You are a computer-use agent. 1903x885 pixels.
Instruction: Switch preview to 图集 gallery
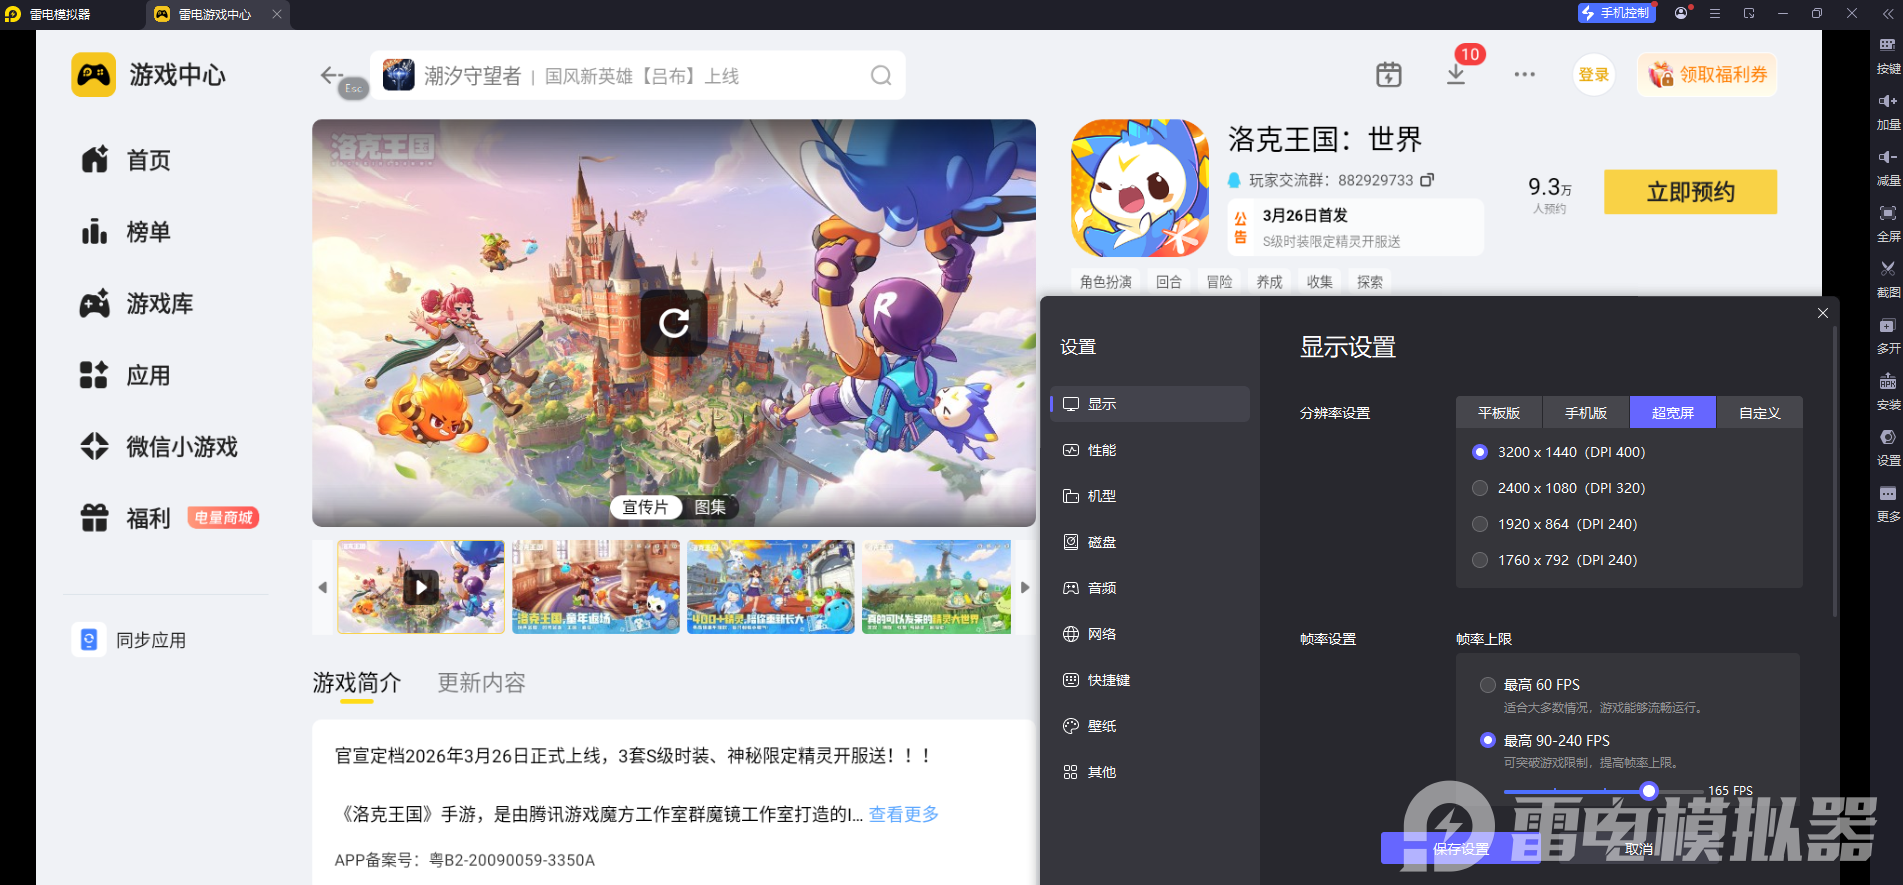[710, 507]
